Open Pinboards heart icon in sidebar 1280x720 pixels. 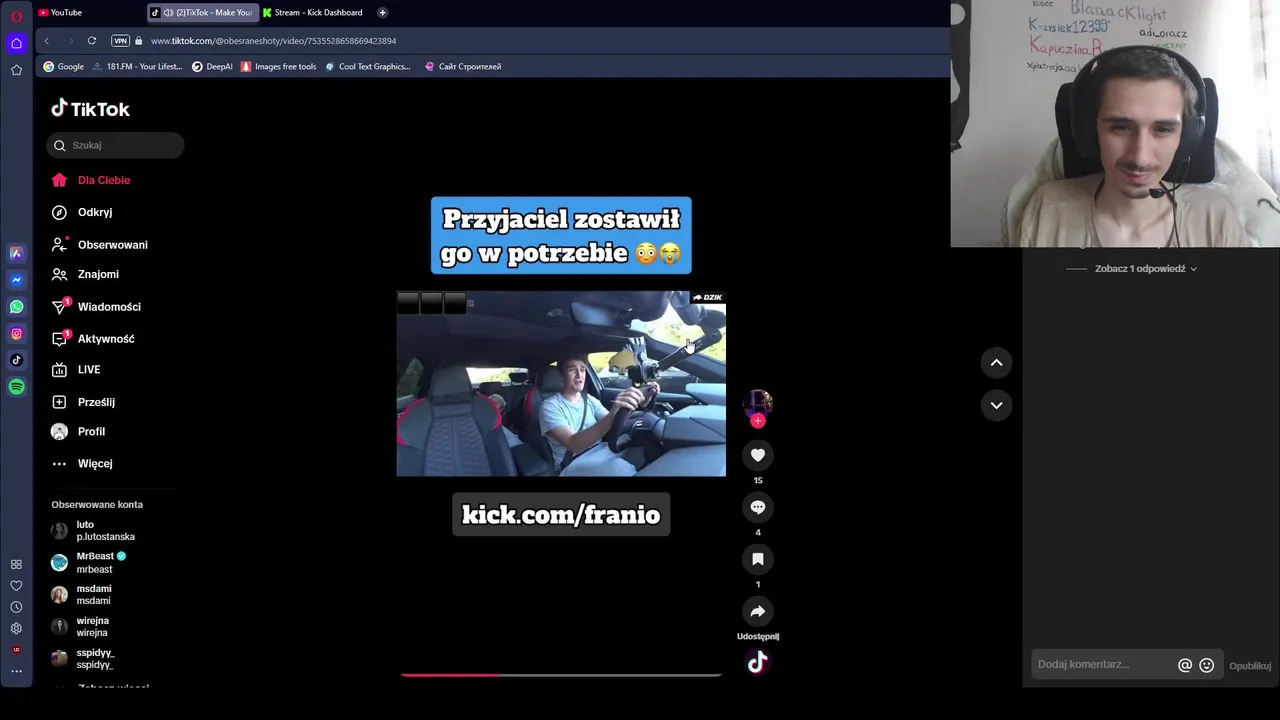tap(16, 586)
